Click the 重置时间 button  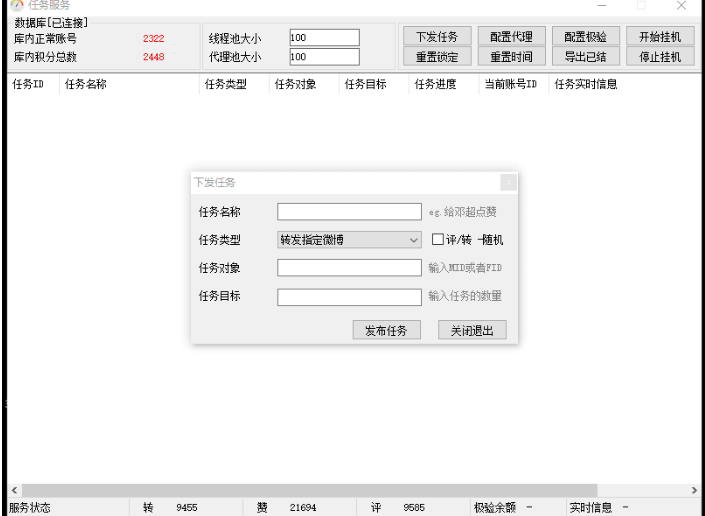(511, 57)
